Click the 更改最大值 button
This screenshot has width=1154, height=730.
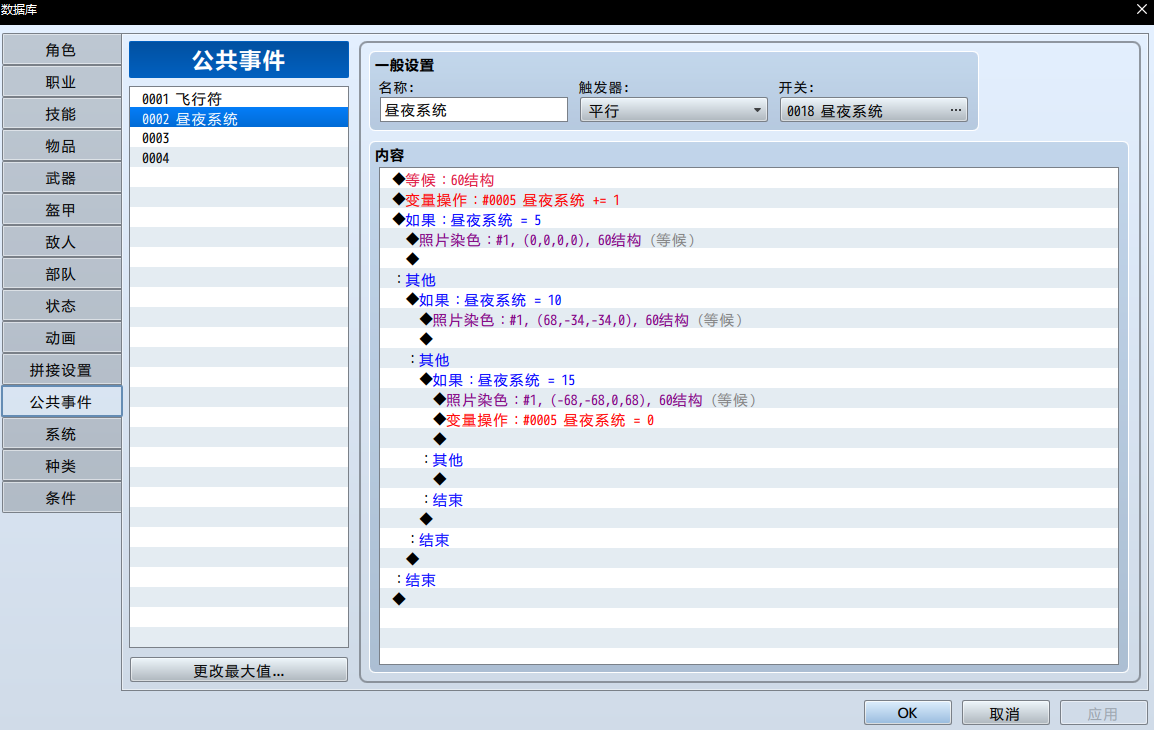point(238,670)
